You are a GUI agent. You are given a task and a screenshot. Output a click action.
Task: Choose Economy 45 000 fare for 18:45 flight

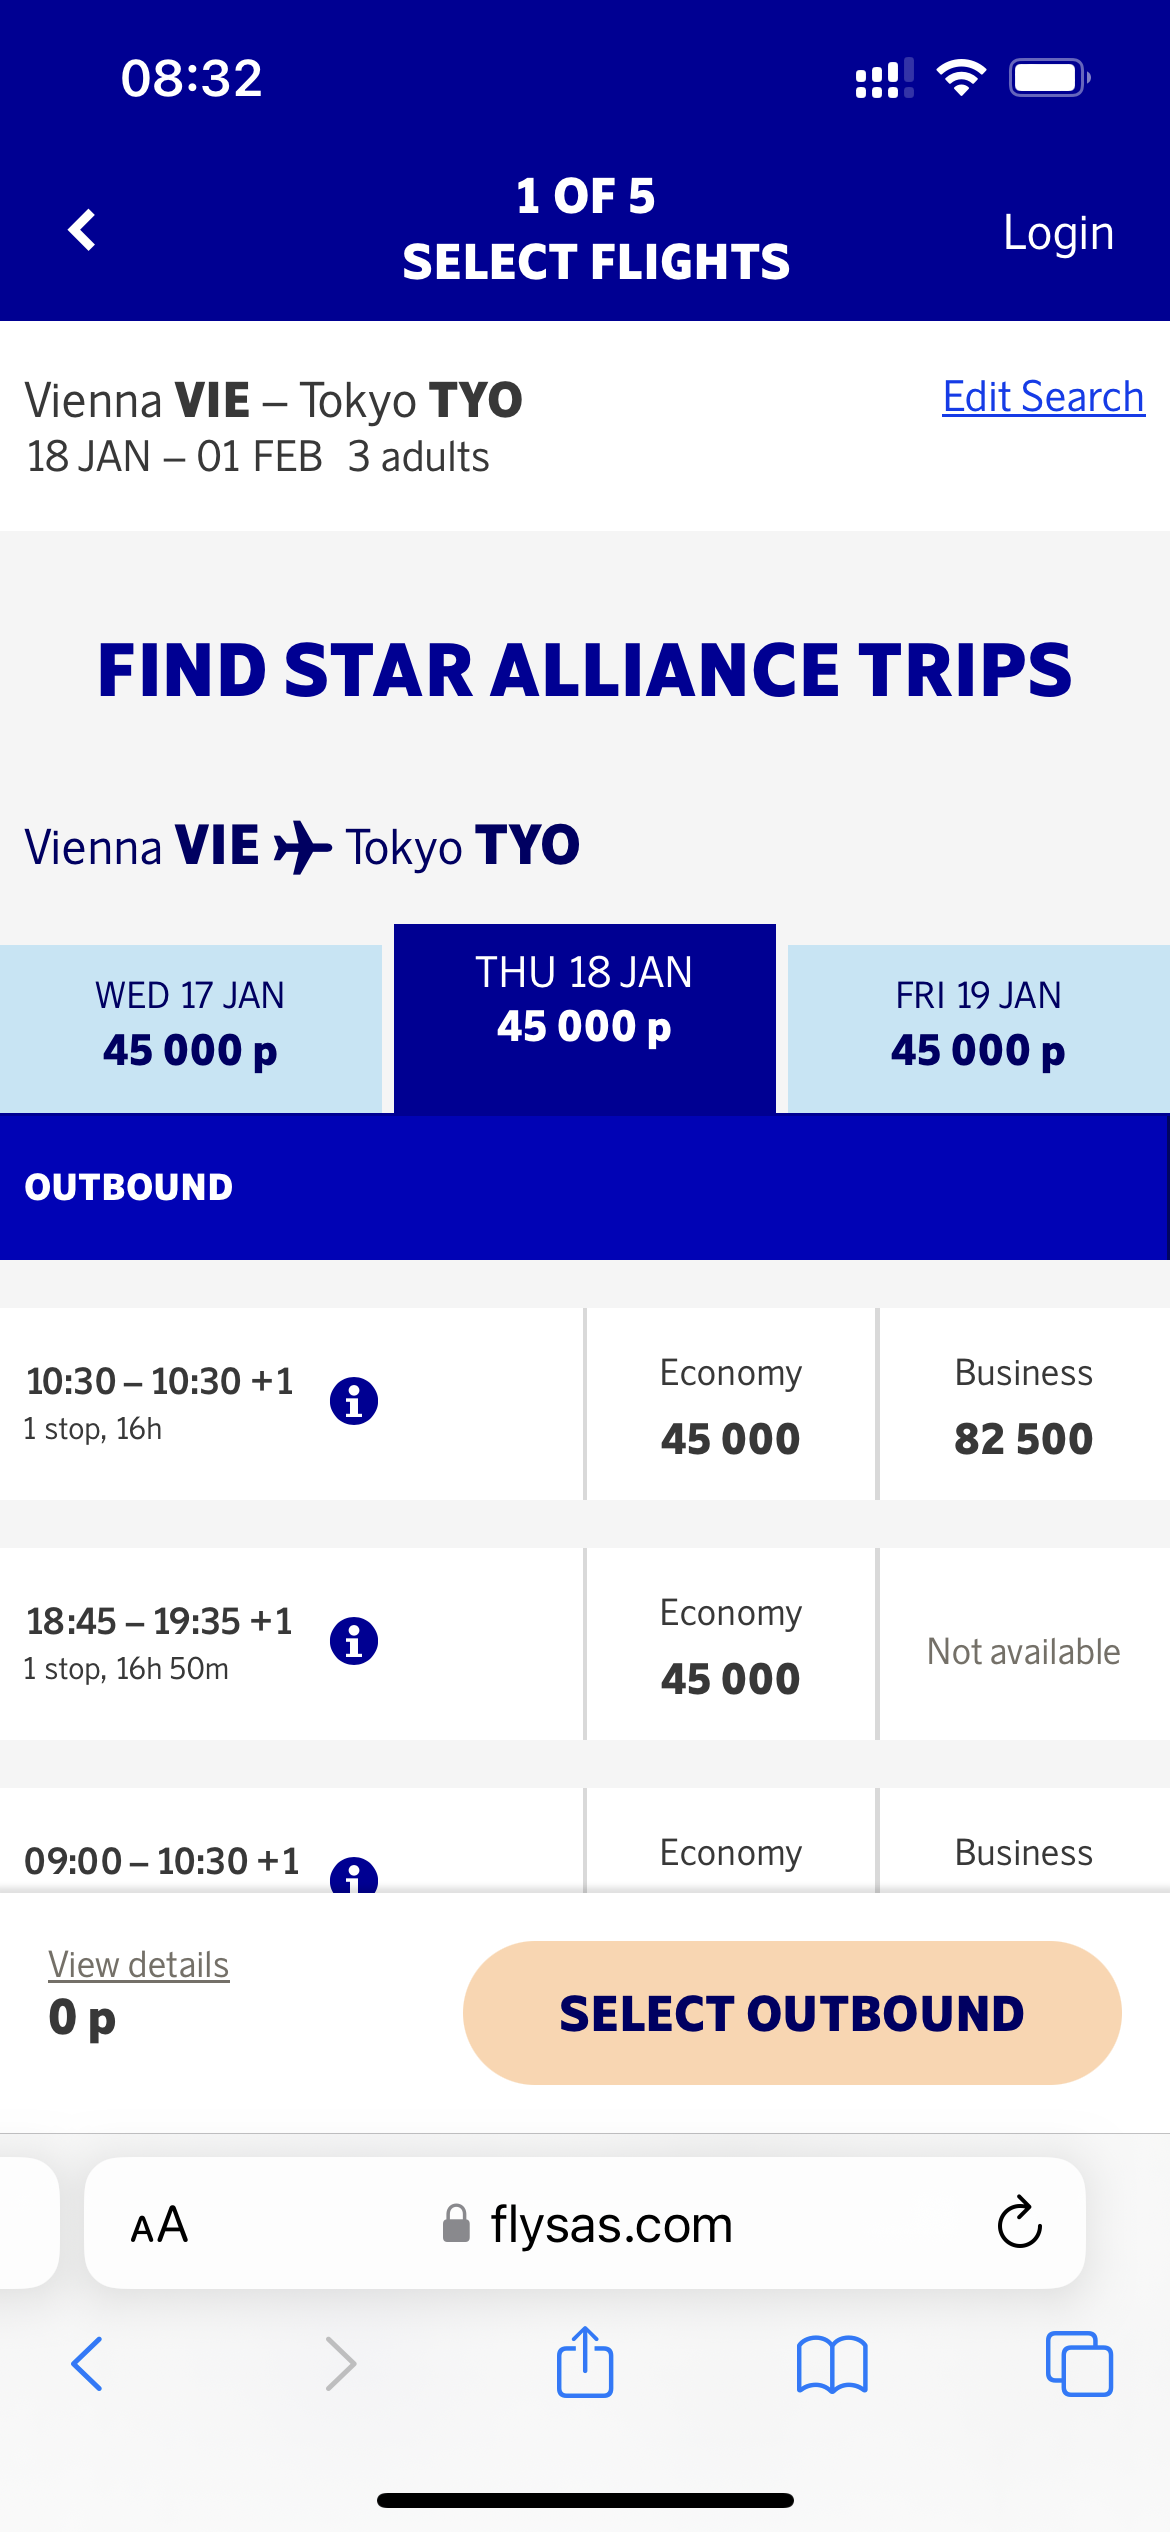(731, 1645)
